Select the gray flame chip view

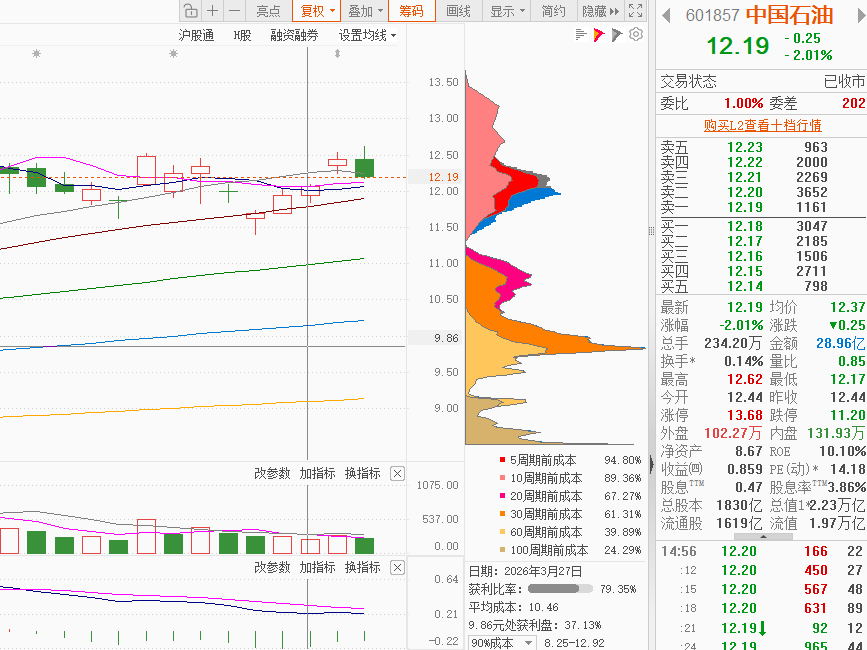(617, 35)
